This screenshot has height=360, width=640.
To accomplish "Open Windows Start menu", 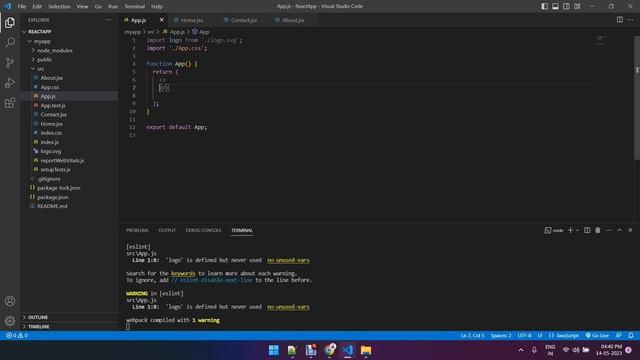I will 274,350.
